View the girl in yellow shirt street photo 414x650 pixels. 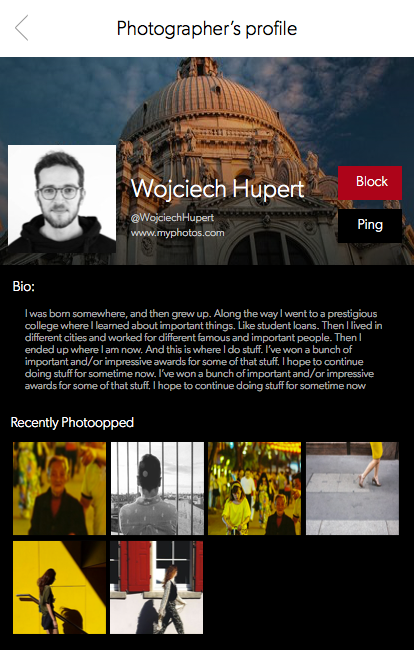(x=254, y=488)
